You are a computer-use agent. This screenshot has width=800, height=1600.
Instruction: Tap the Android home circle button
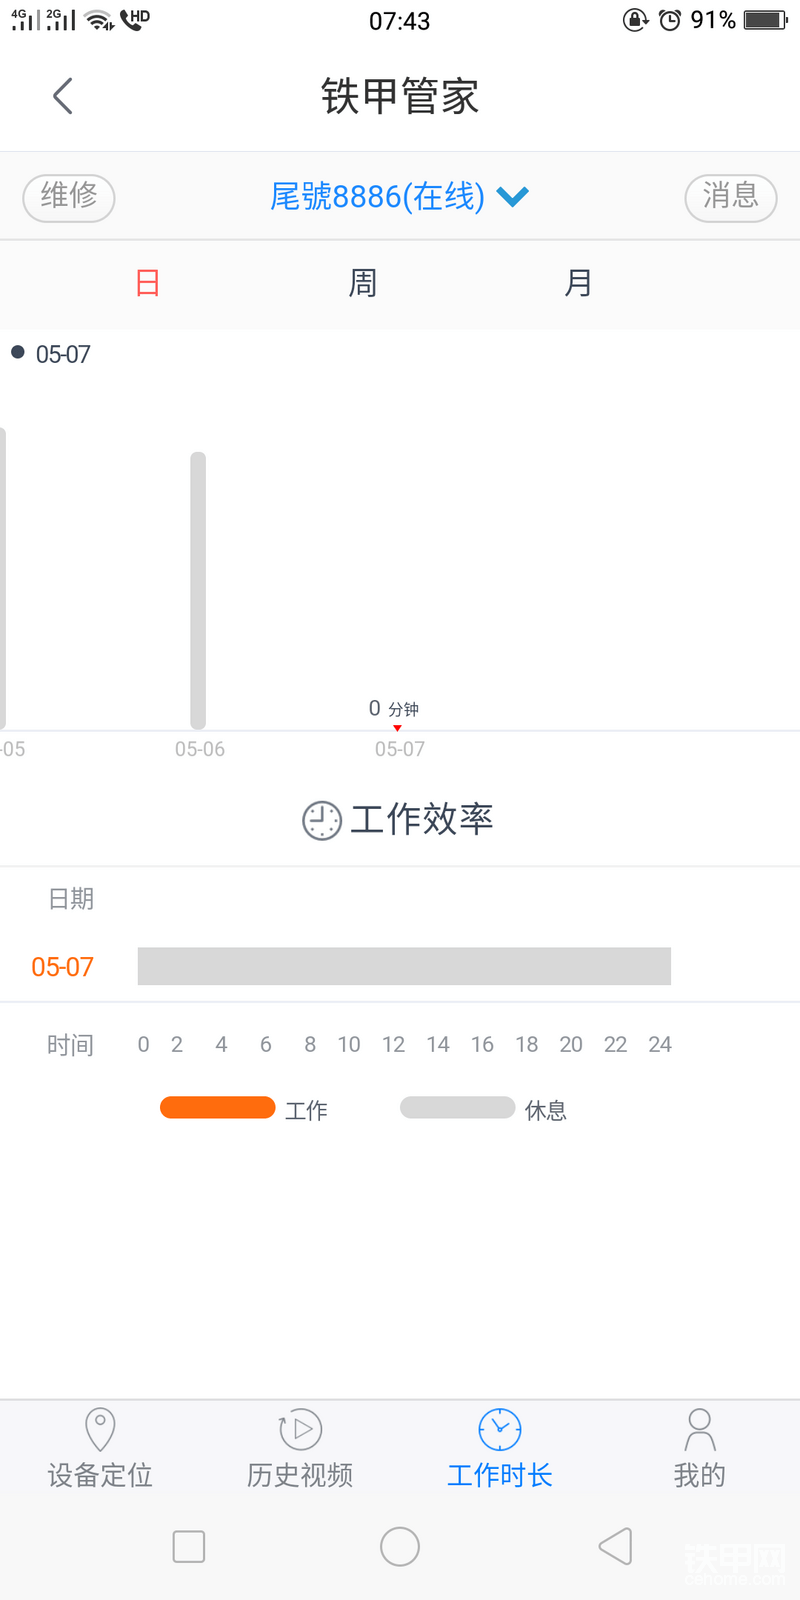[400, 1546]
